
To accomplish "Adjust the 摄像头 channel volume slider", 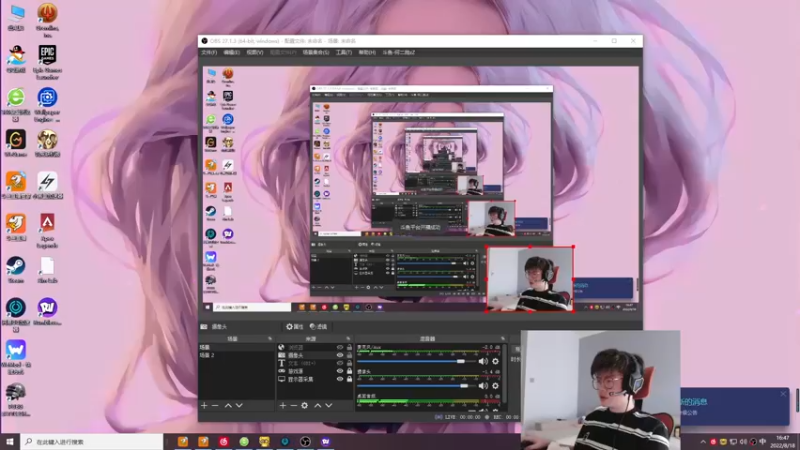I will [x=417, y=386].
